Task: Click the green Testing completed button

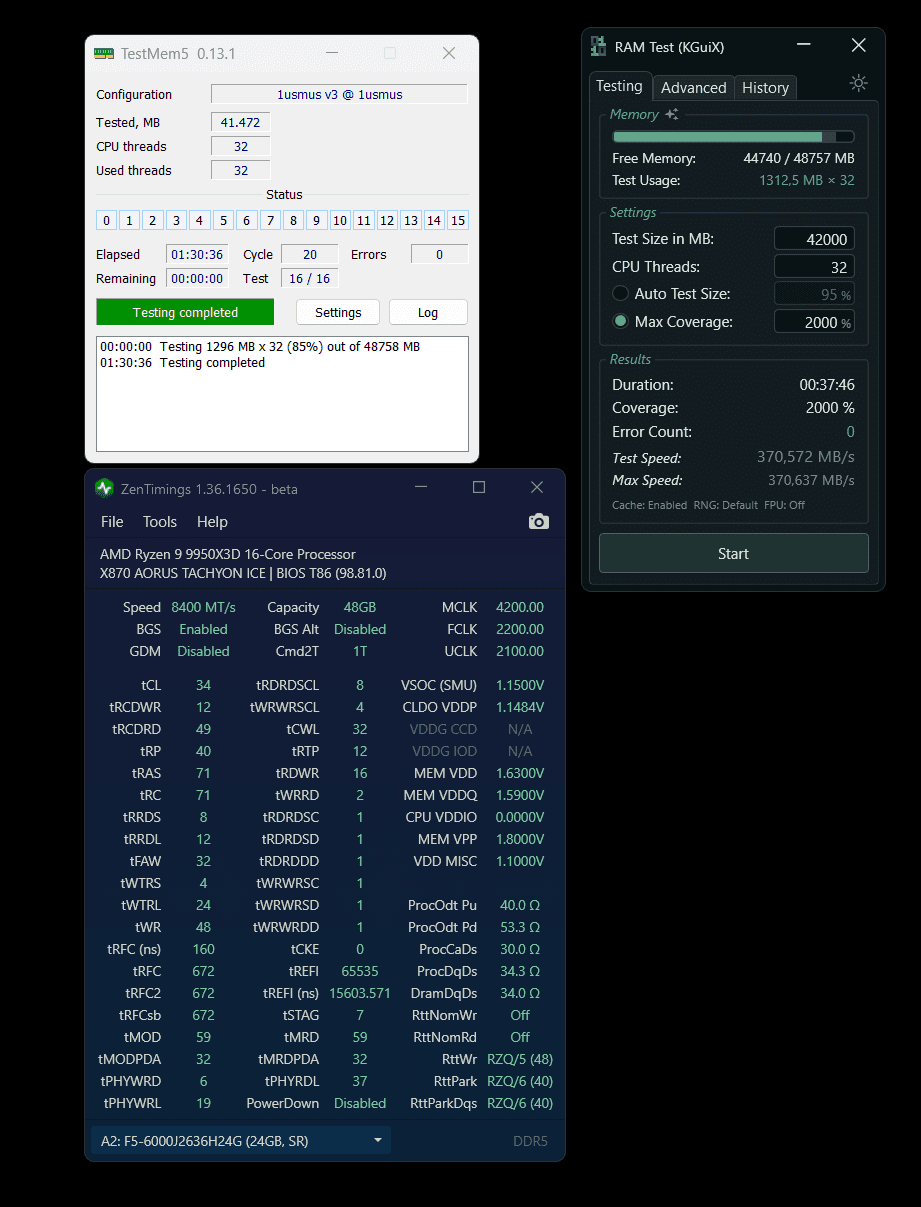Action: pyautogui.click(x=185, y=312)
